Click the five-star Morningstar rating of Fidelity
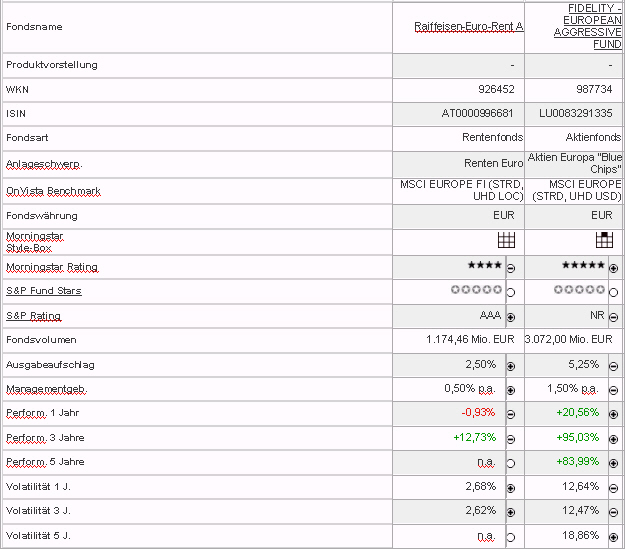This screenshot has width=625, height=549. (x=584, y=265)
